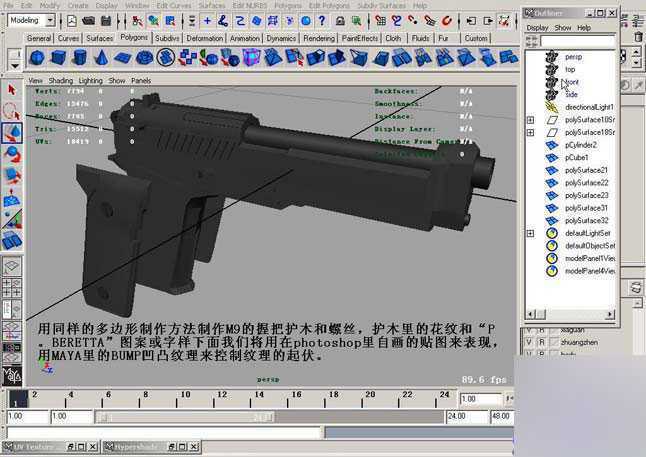
Task: Choose the Lasso select tool
Action: point(12,111)
